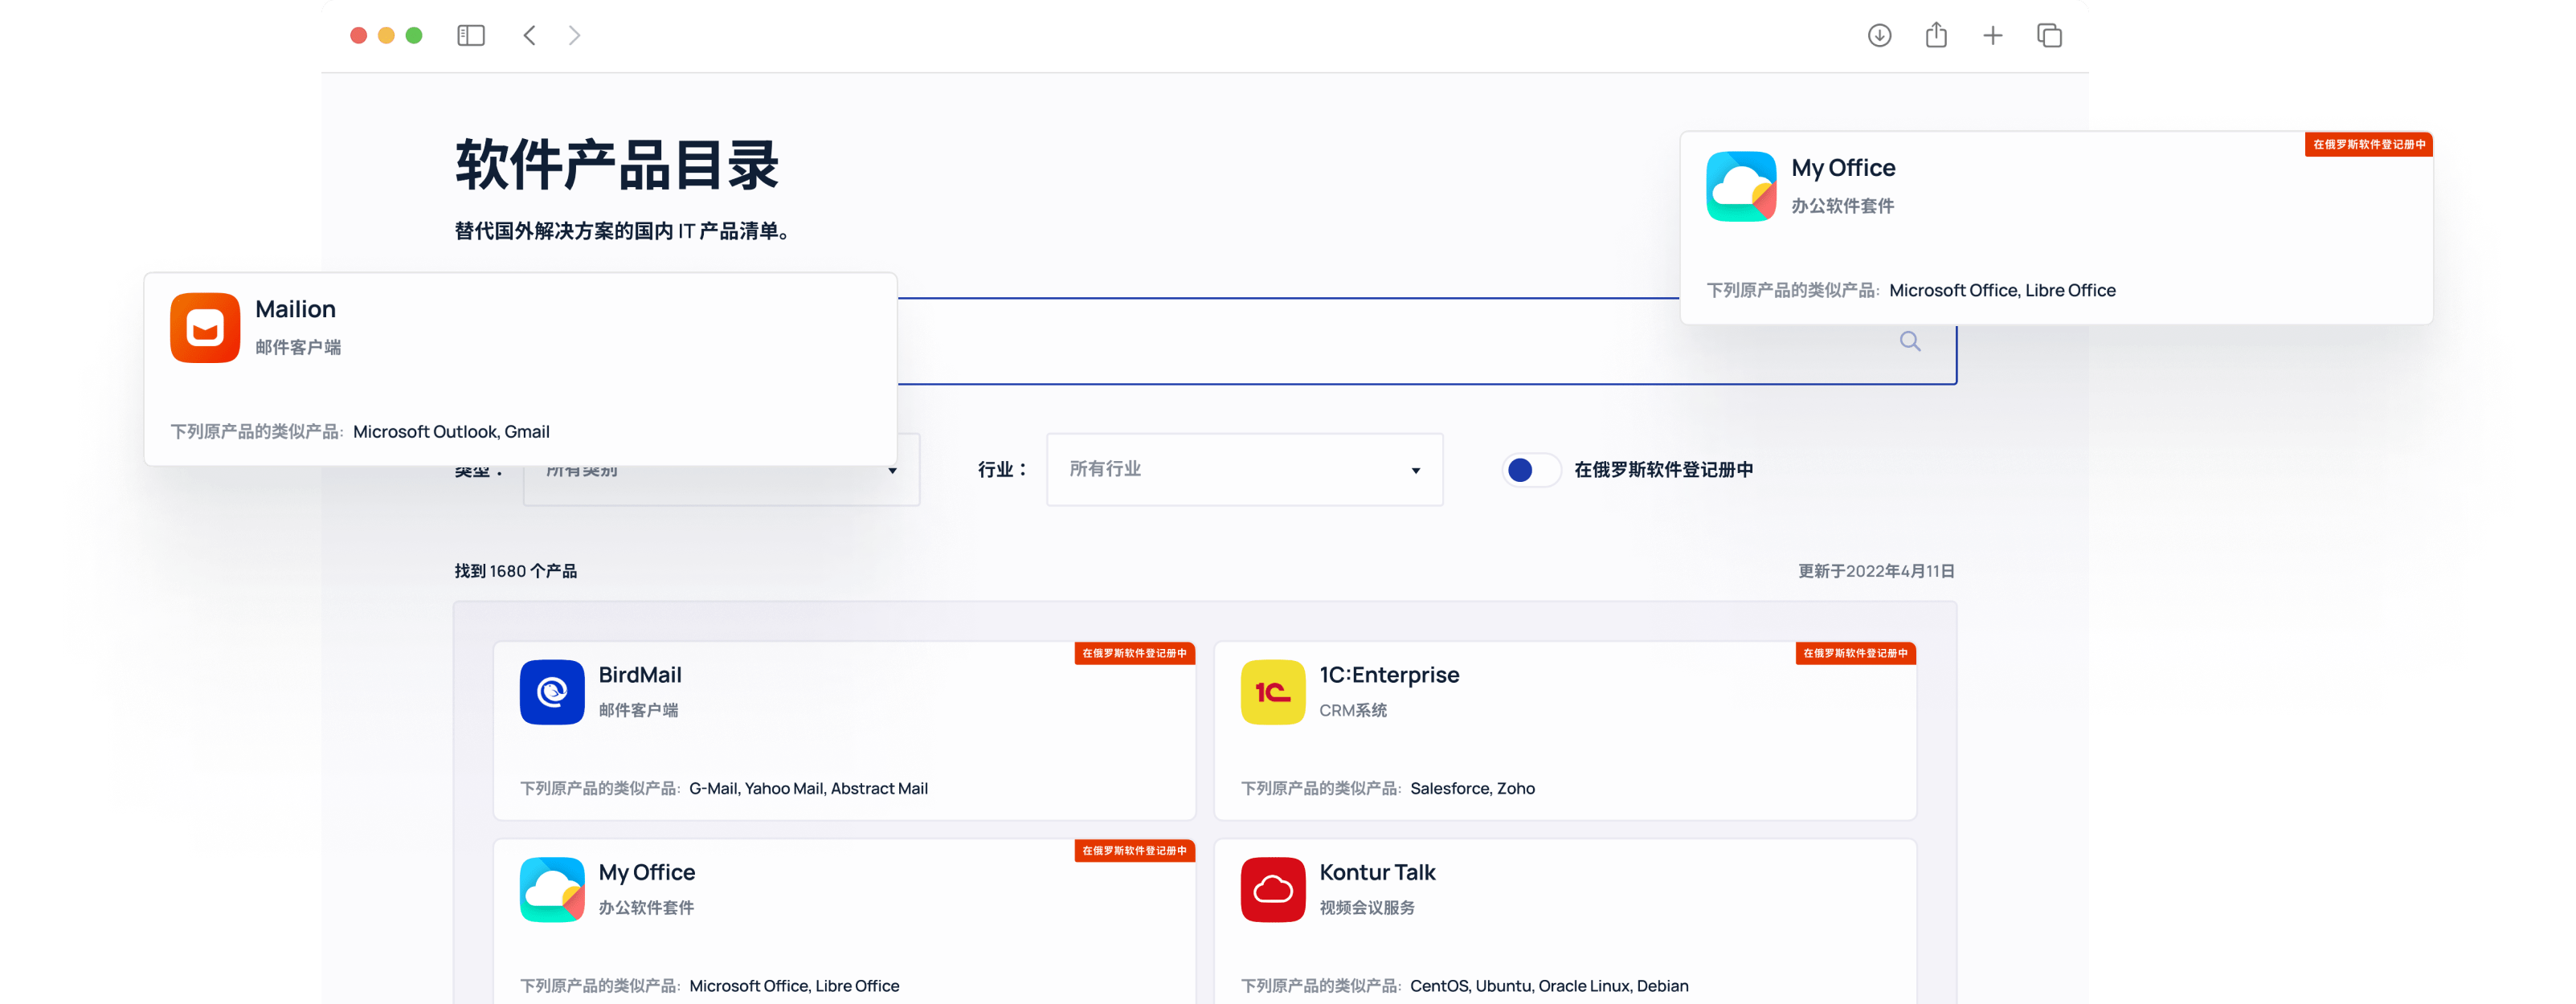
Task: Click the Kontur Talk app icon
Action: pyautogui.click(x=1273, y=889)
